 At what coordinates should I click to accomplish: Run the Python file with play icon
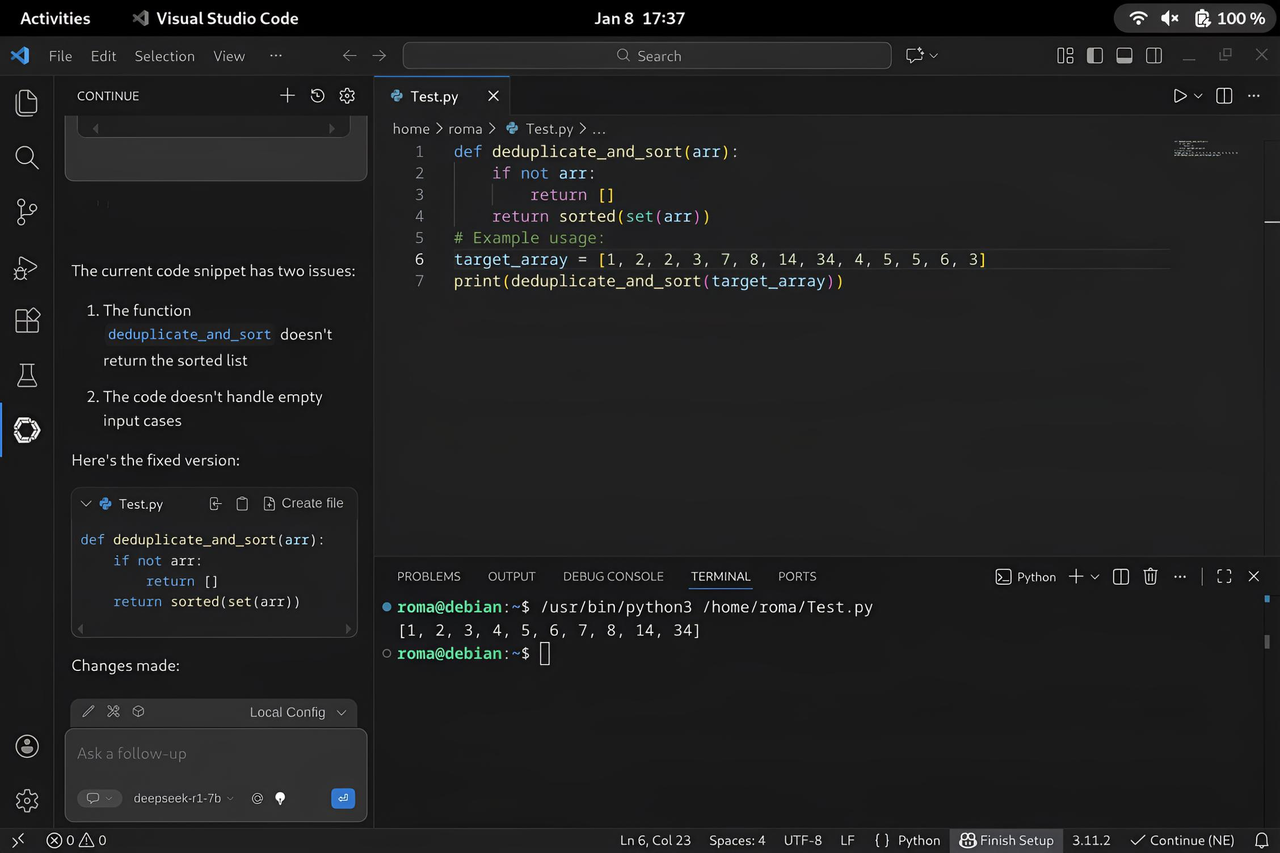1180,96
